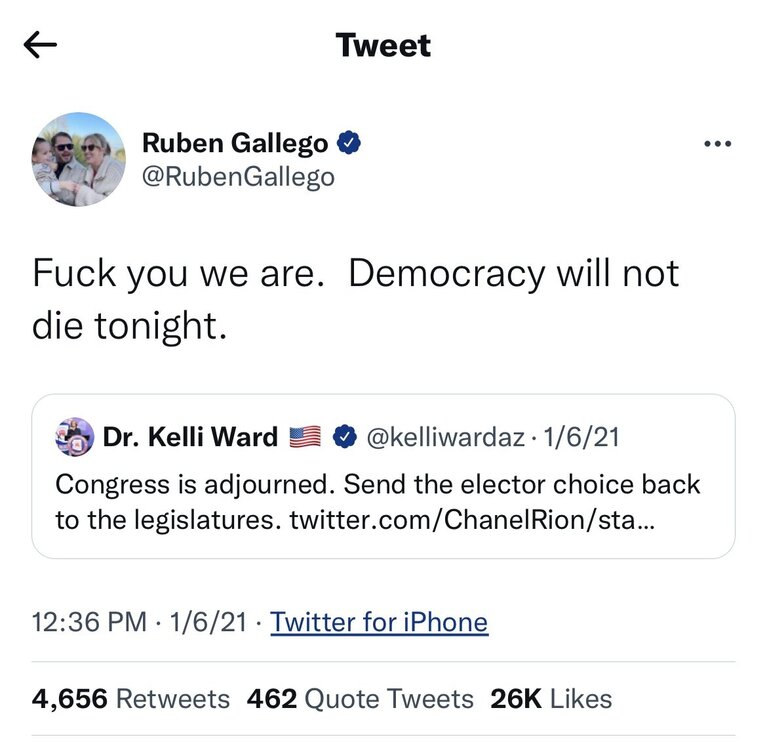This screenshot has width=767, height=750.
Task: Open Ruben Gallego's profile picture
Action: click(x=78, y=160)
